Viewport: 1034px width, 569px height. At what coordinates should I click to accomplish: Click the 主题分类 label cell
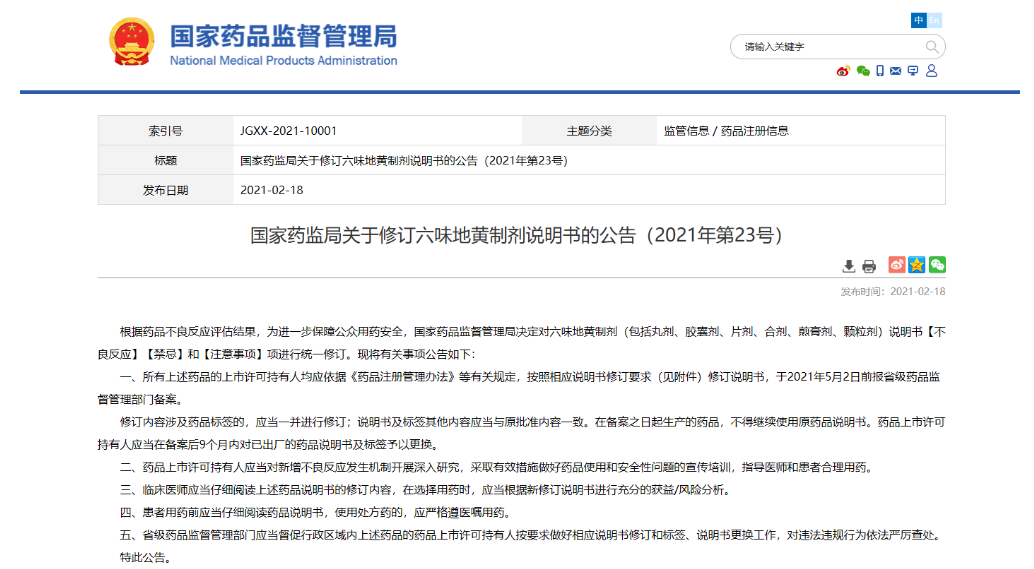coord(589,131)
